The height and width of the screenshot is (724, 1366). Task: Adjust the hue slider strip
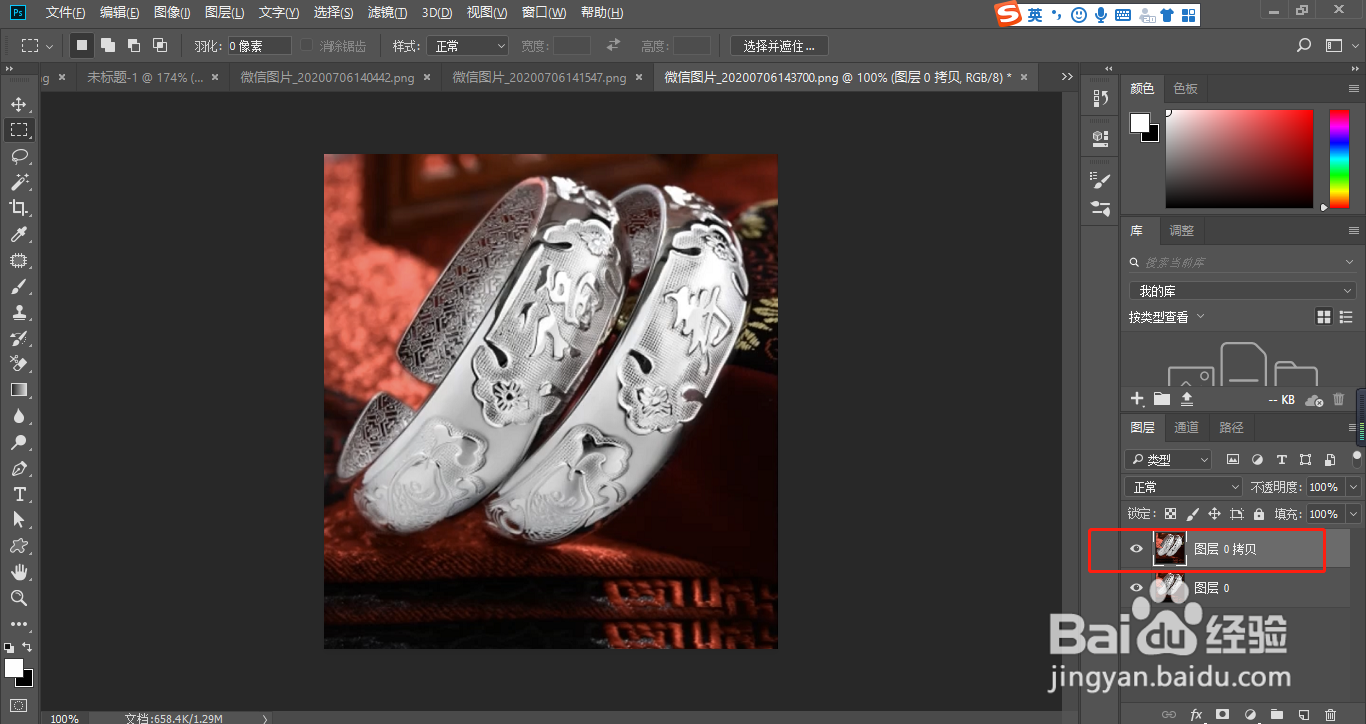(1338, 159)
